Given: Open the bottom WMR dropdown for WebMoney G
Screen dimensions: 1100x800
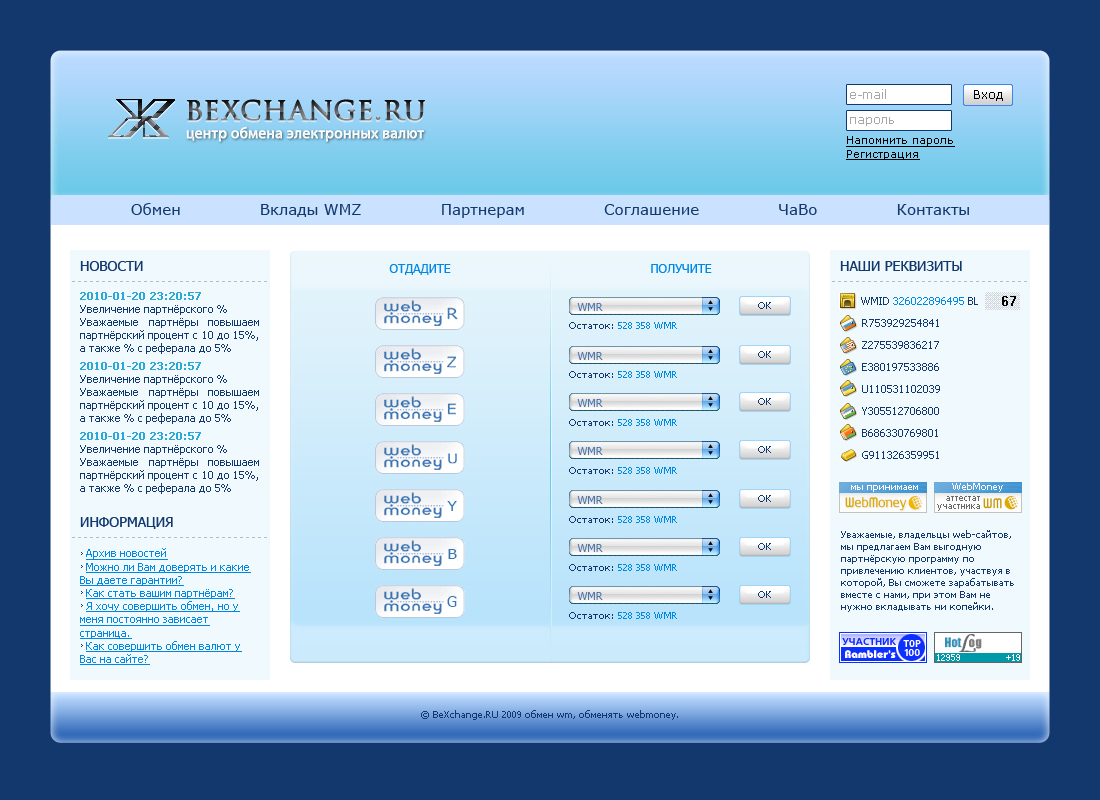Looking at the screenshot, I should coord(643,594).
